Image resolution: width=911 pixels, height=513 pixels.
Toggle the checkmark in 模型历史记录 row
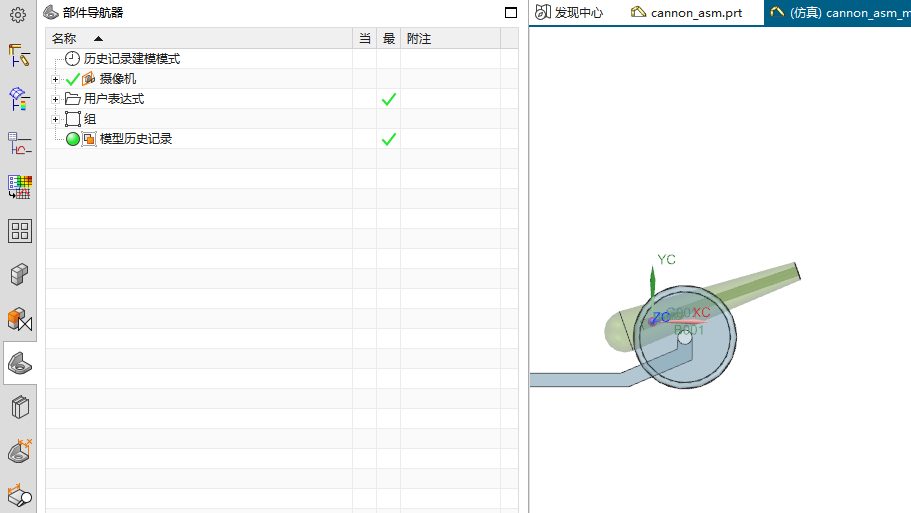click(389, 139)
